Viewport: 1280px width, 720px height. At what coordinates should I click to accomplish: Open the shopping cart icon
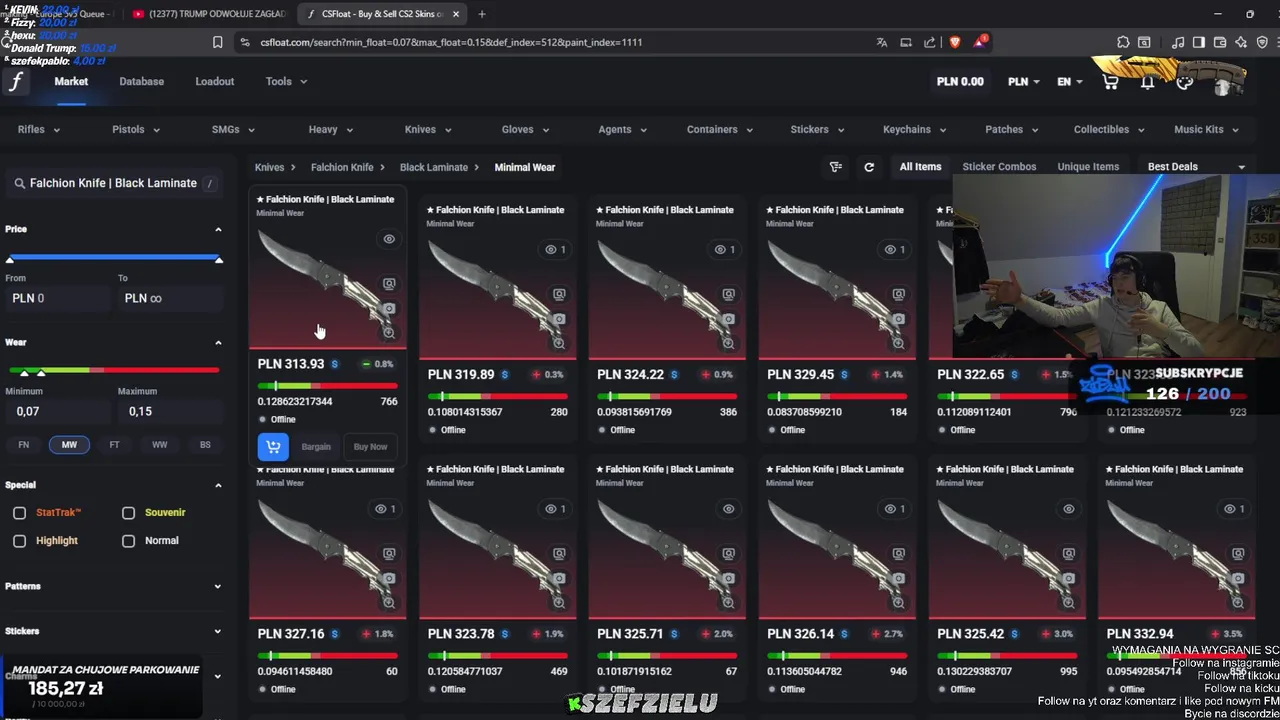tap(1110, 82)
